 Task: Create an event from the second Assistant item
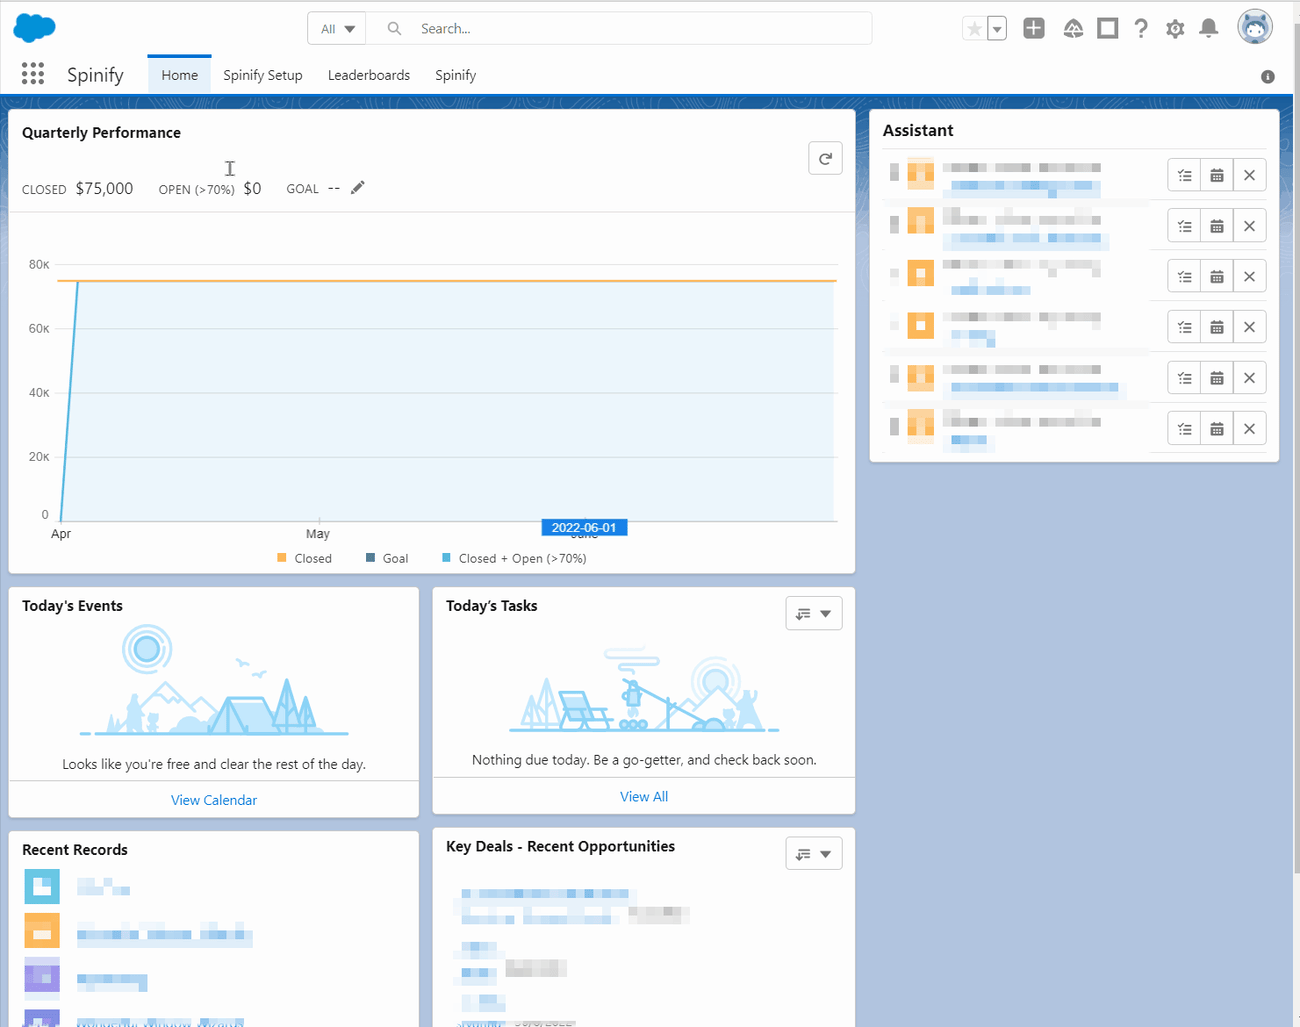point(1217,226)
